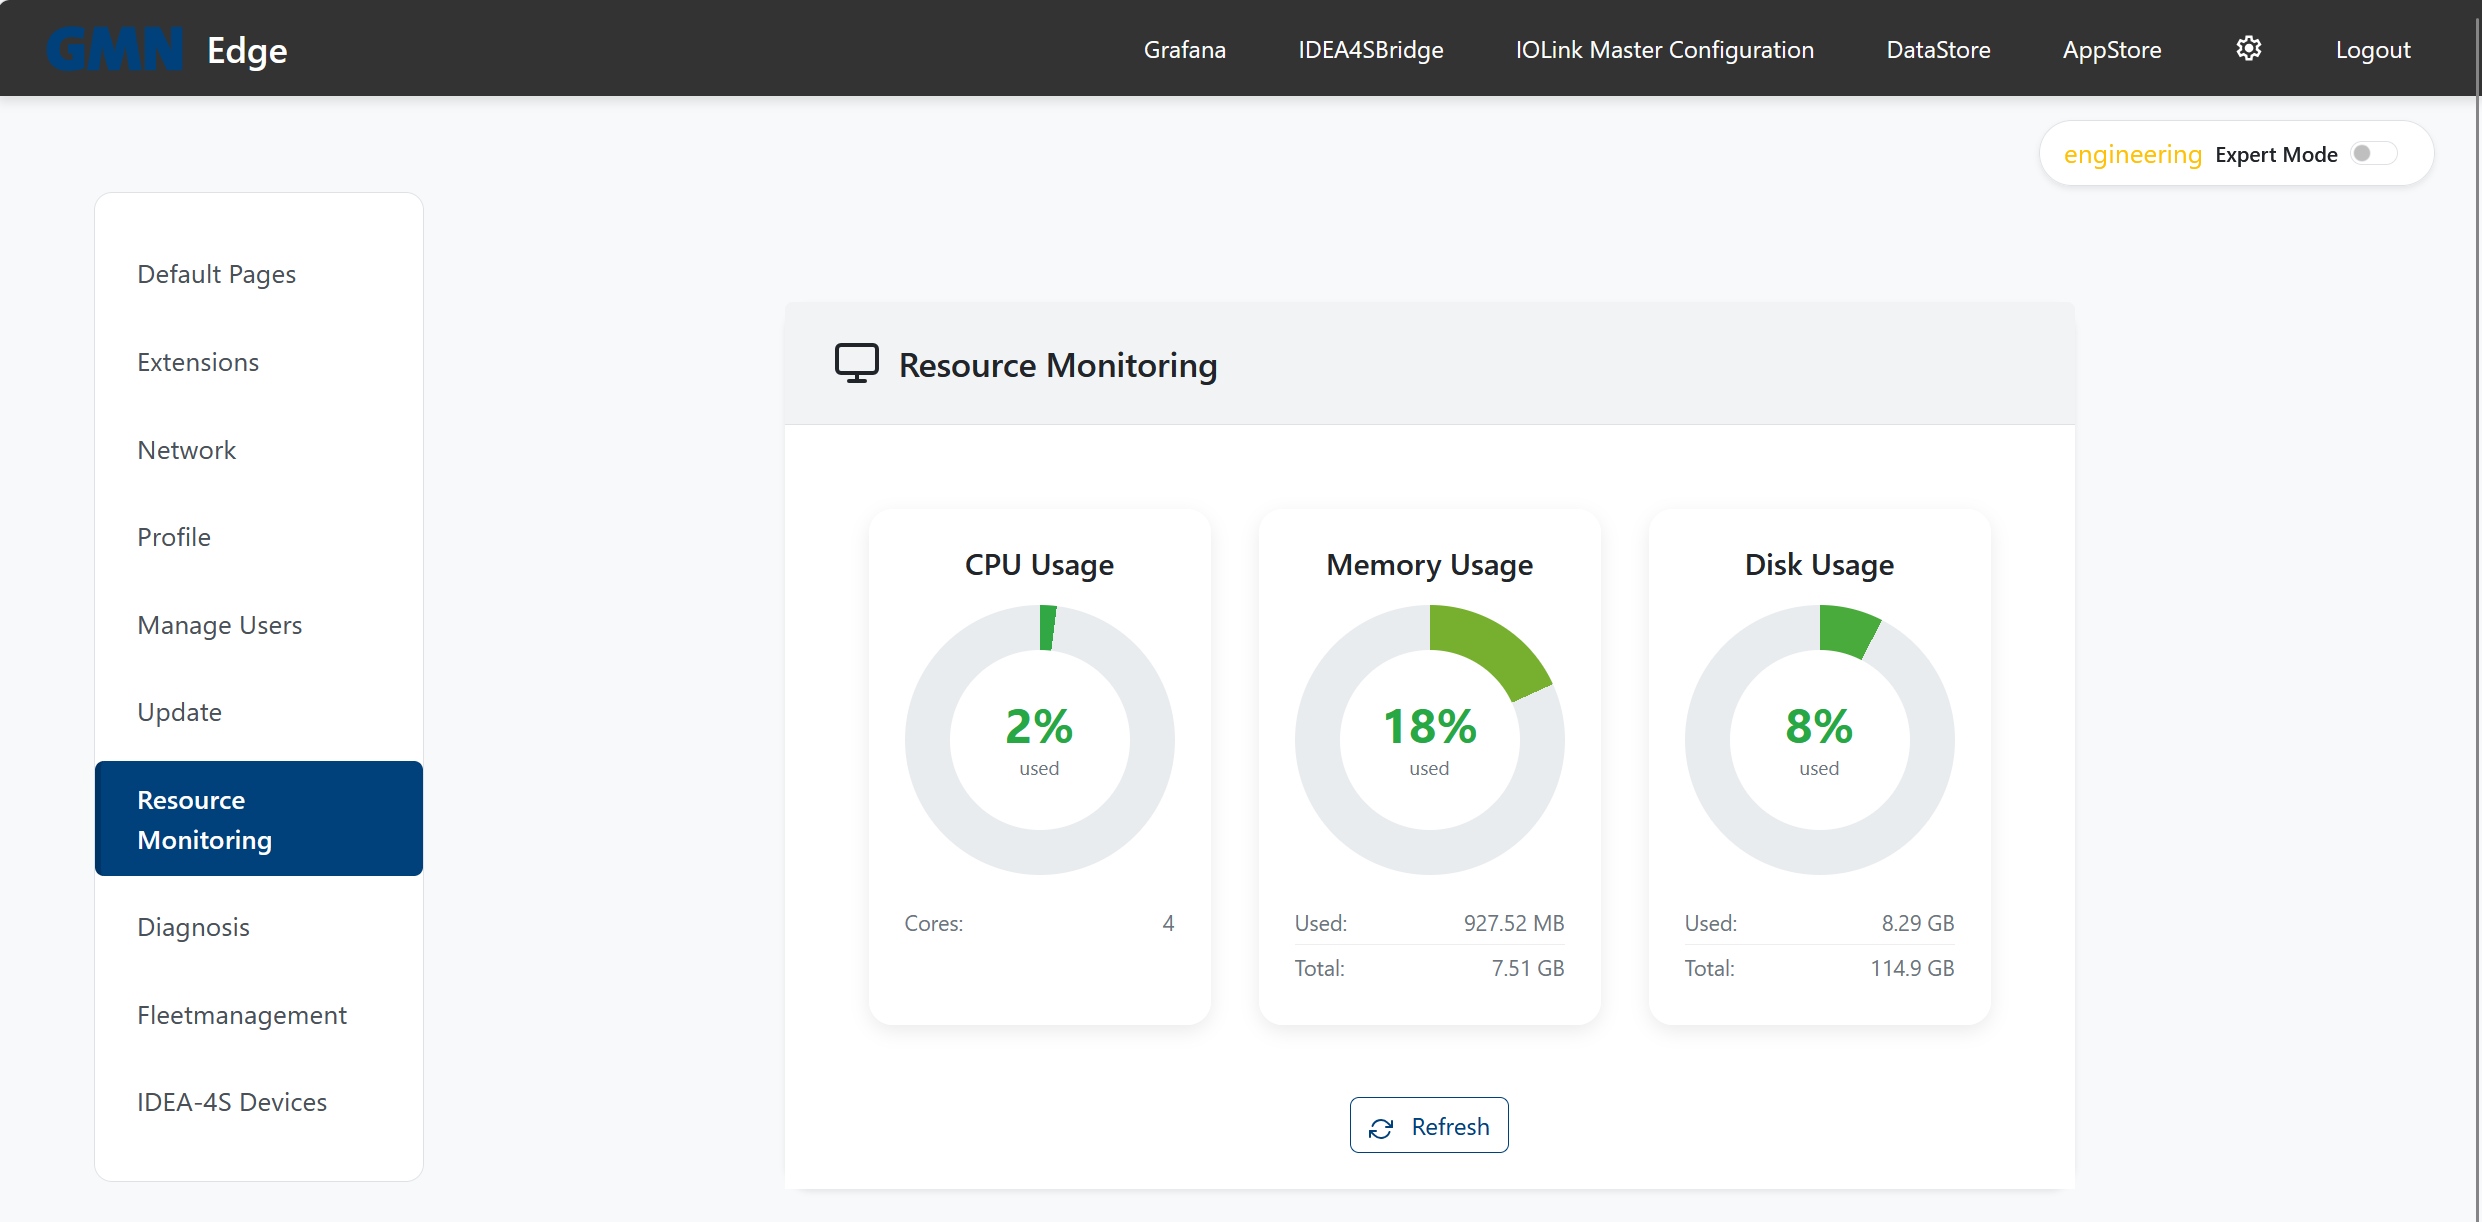Select the Memory Usage donut chart

[x=1429, y=740]
